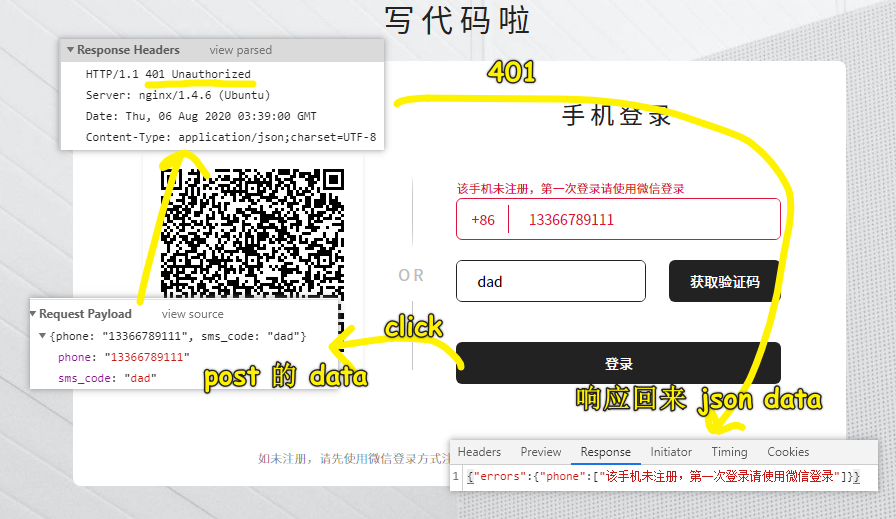The image size is (896, 519).
Task: Select the Date header line
Action: pos(201,116)
